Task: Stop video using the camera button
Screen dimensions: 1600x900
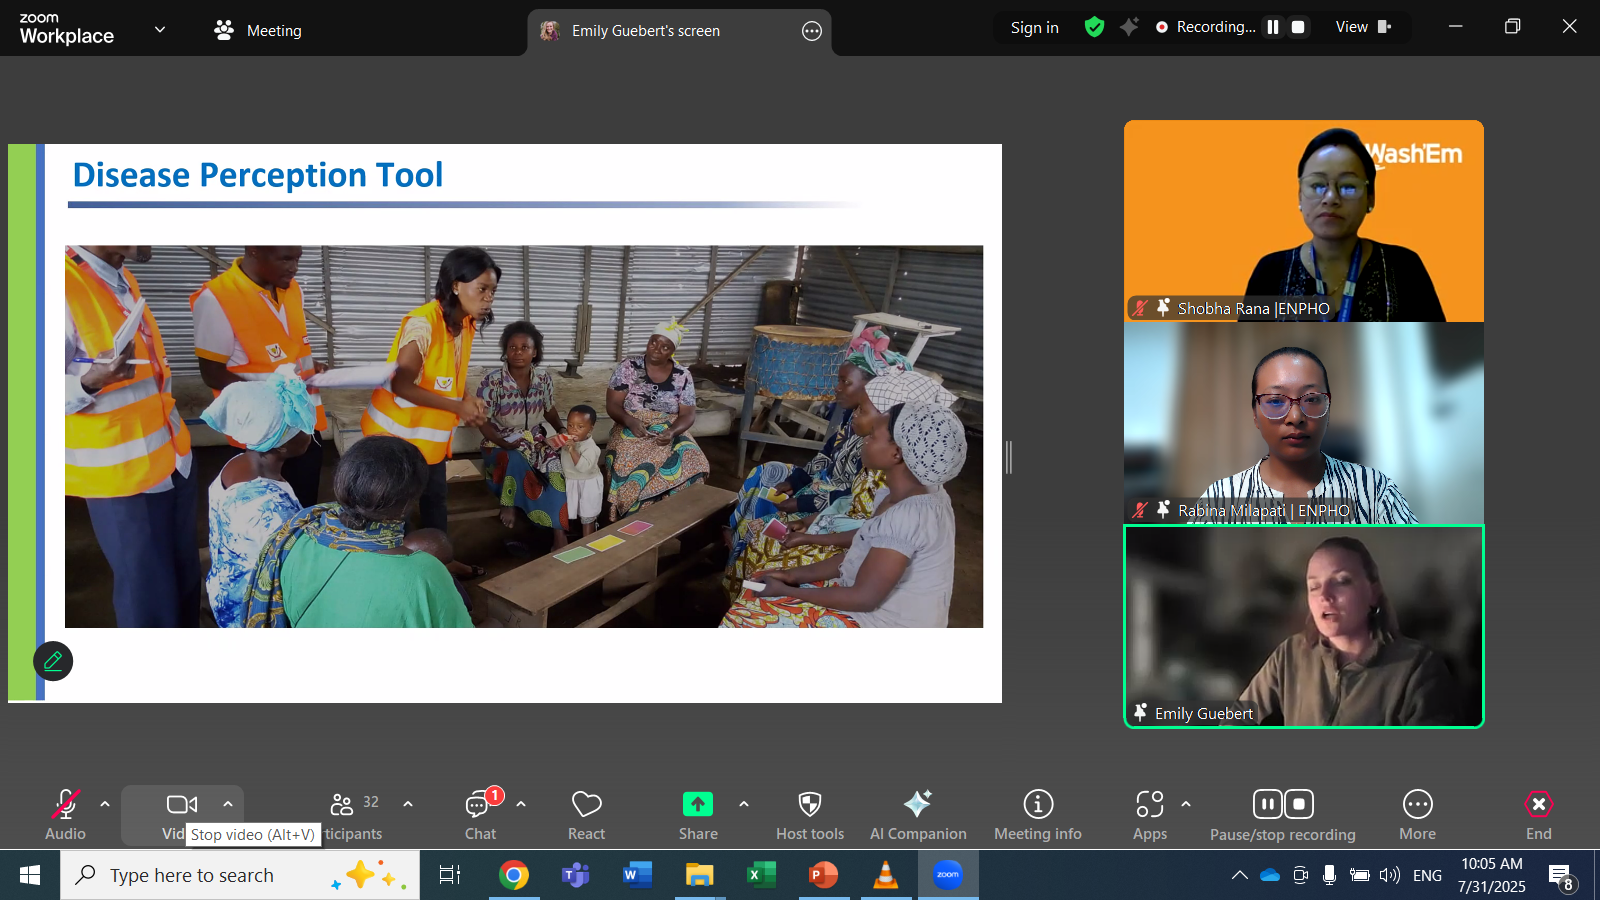Action: click(181, 805)
